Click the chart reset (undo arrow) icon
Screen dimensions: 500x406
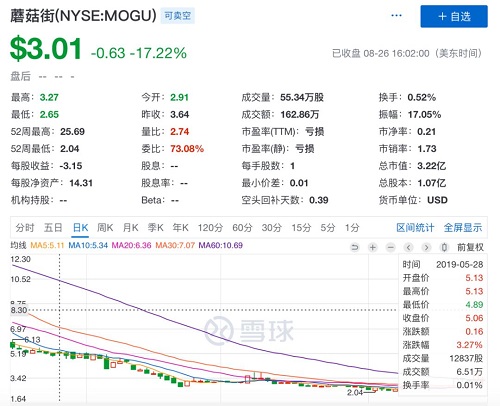(x=355, y=247)
